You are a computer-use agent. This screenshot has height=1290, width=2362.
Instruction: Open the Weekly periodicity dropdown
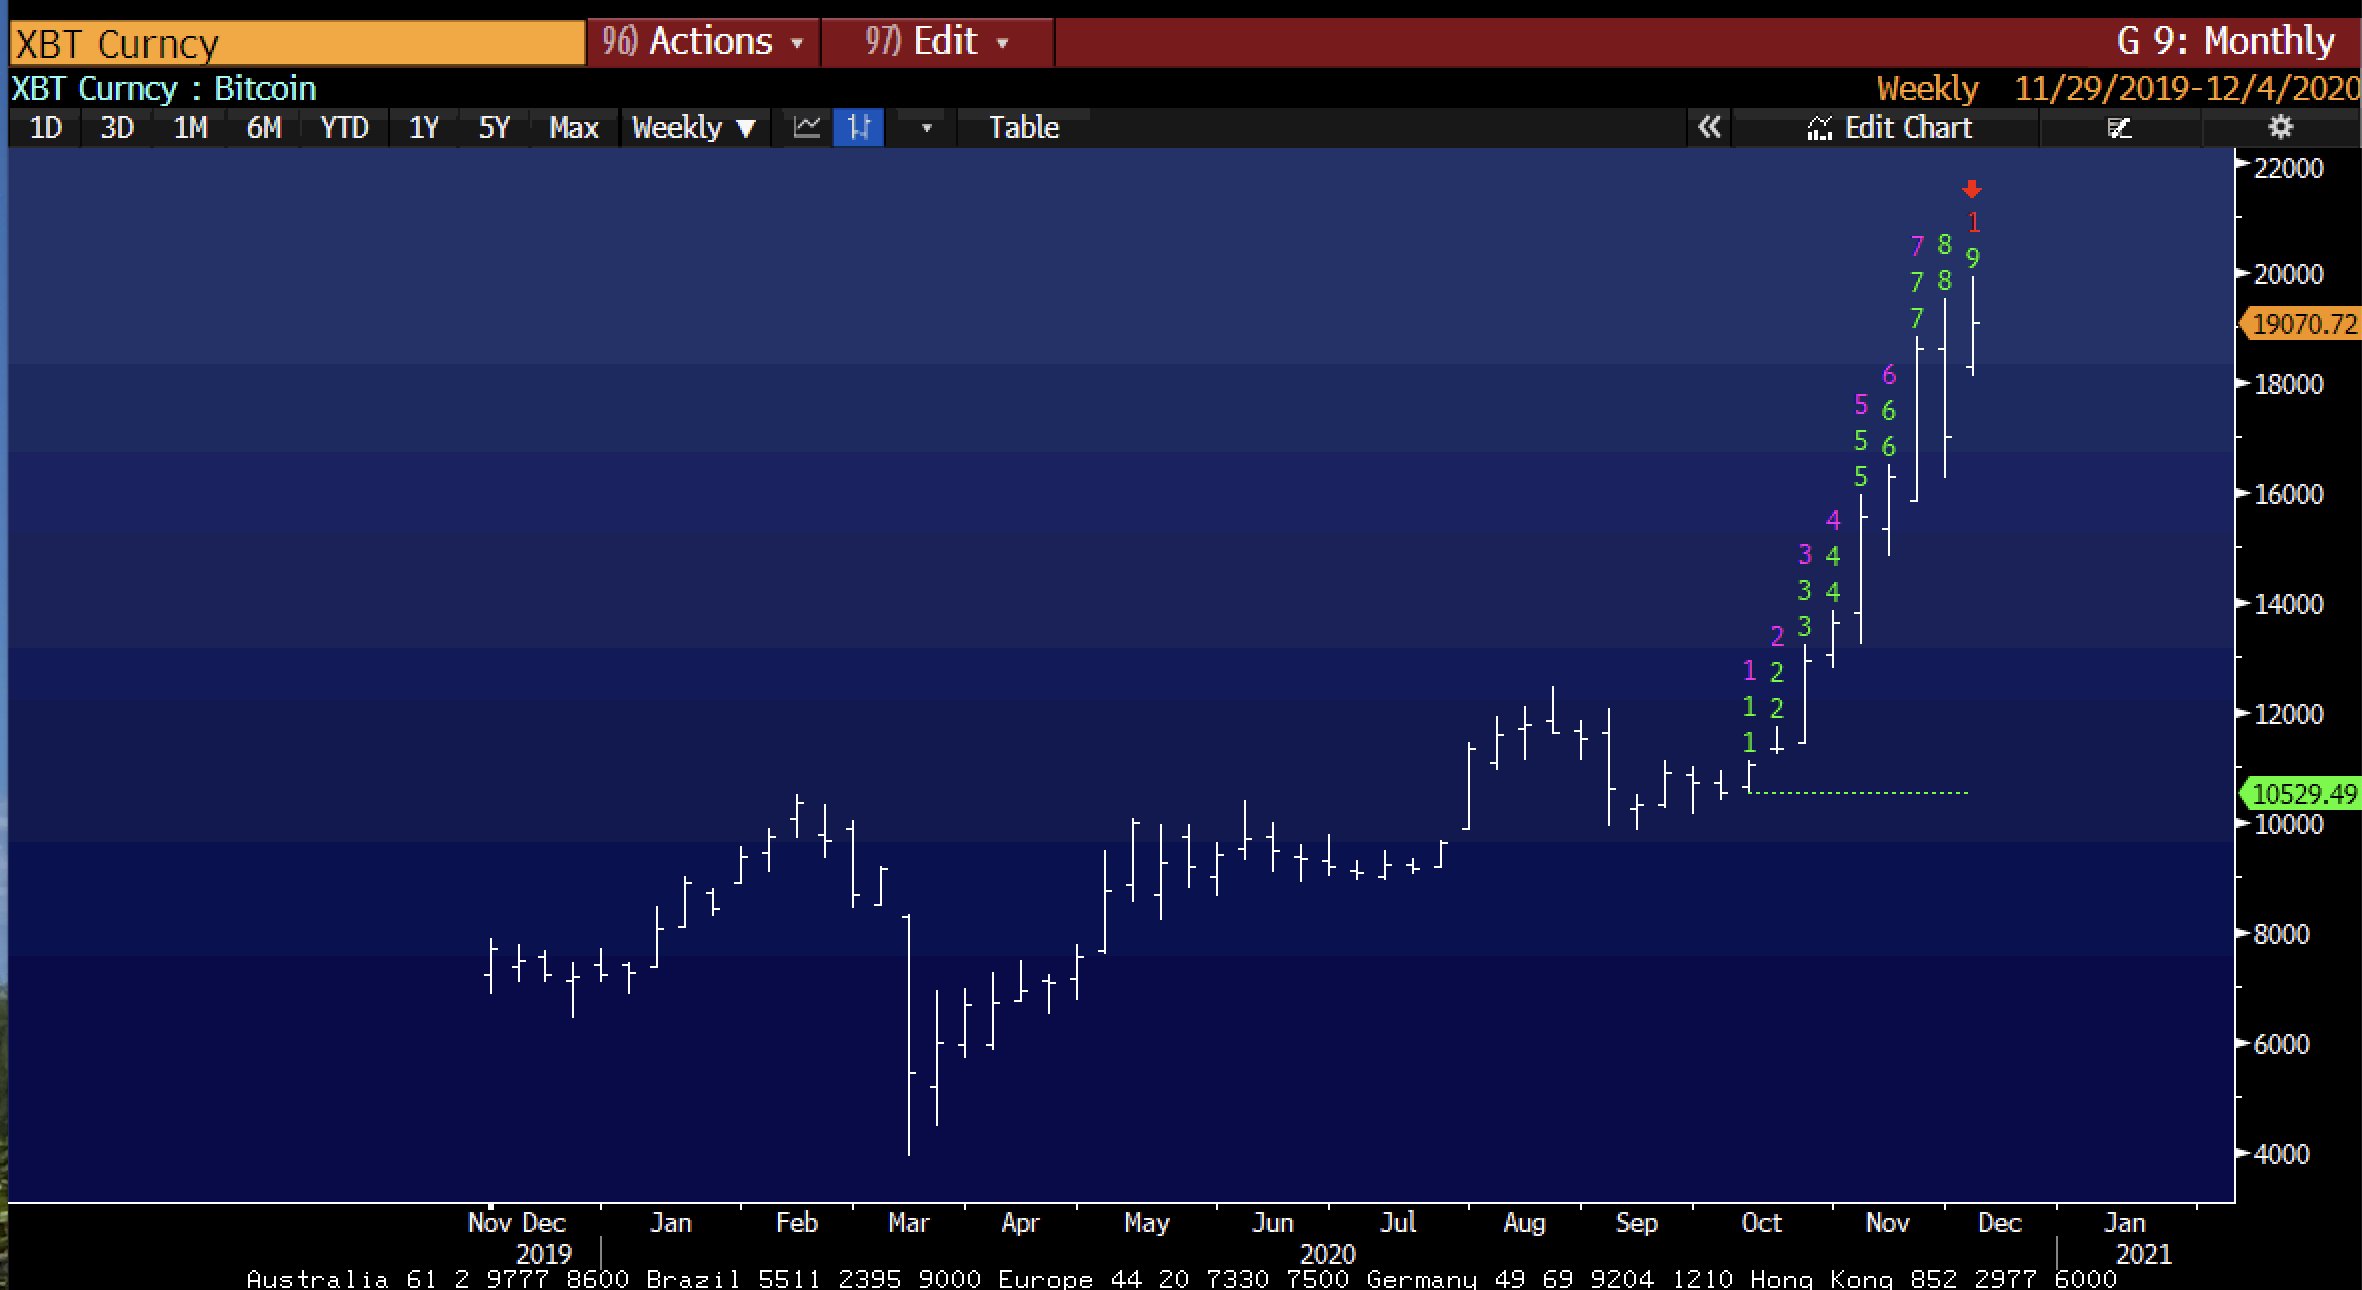tap(694, 128)
